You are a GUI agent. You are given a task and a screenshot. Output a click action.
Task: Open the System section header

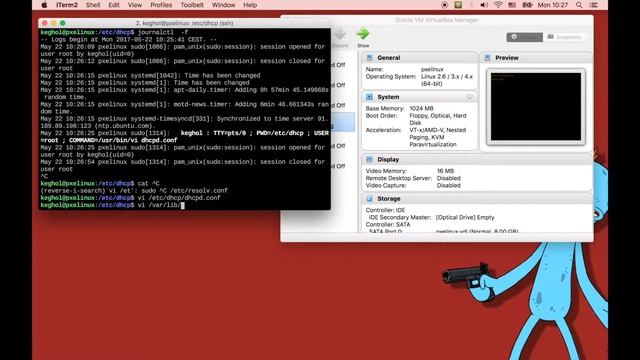(419, 97)
